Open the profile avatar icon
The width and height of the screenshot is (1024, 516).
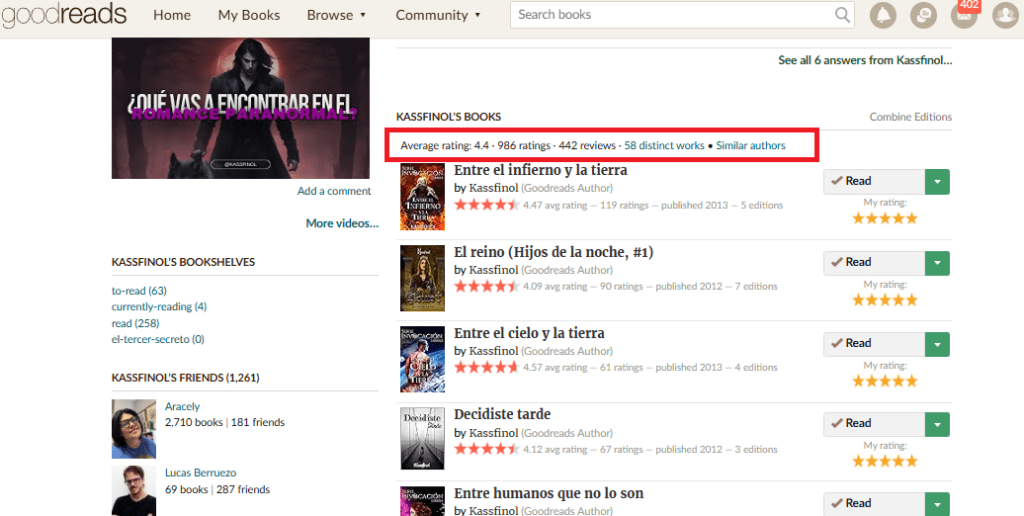[1004, 15]
